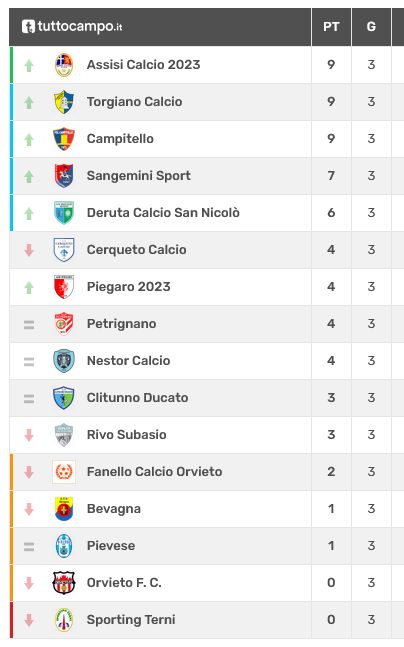Select the Clitunno Ducato team name
Screen dimensions: 404x647
pyautogui.click(x=137, y=398)
